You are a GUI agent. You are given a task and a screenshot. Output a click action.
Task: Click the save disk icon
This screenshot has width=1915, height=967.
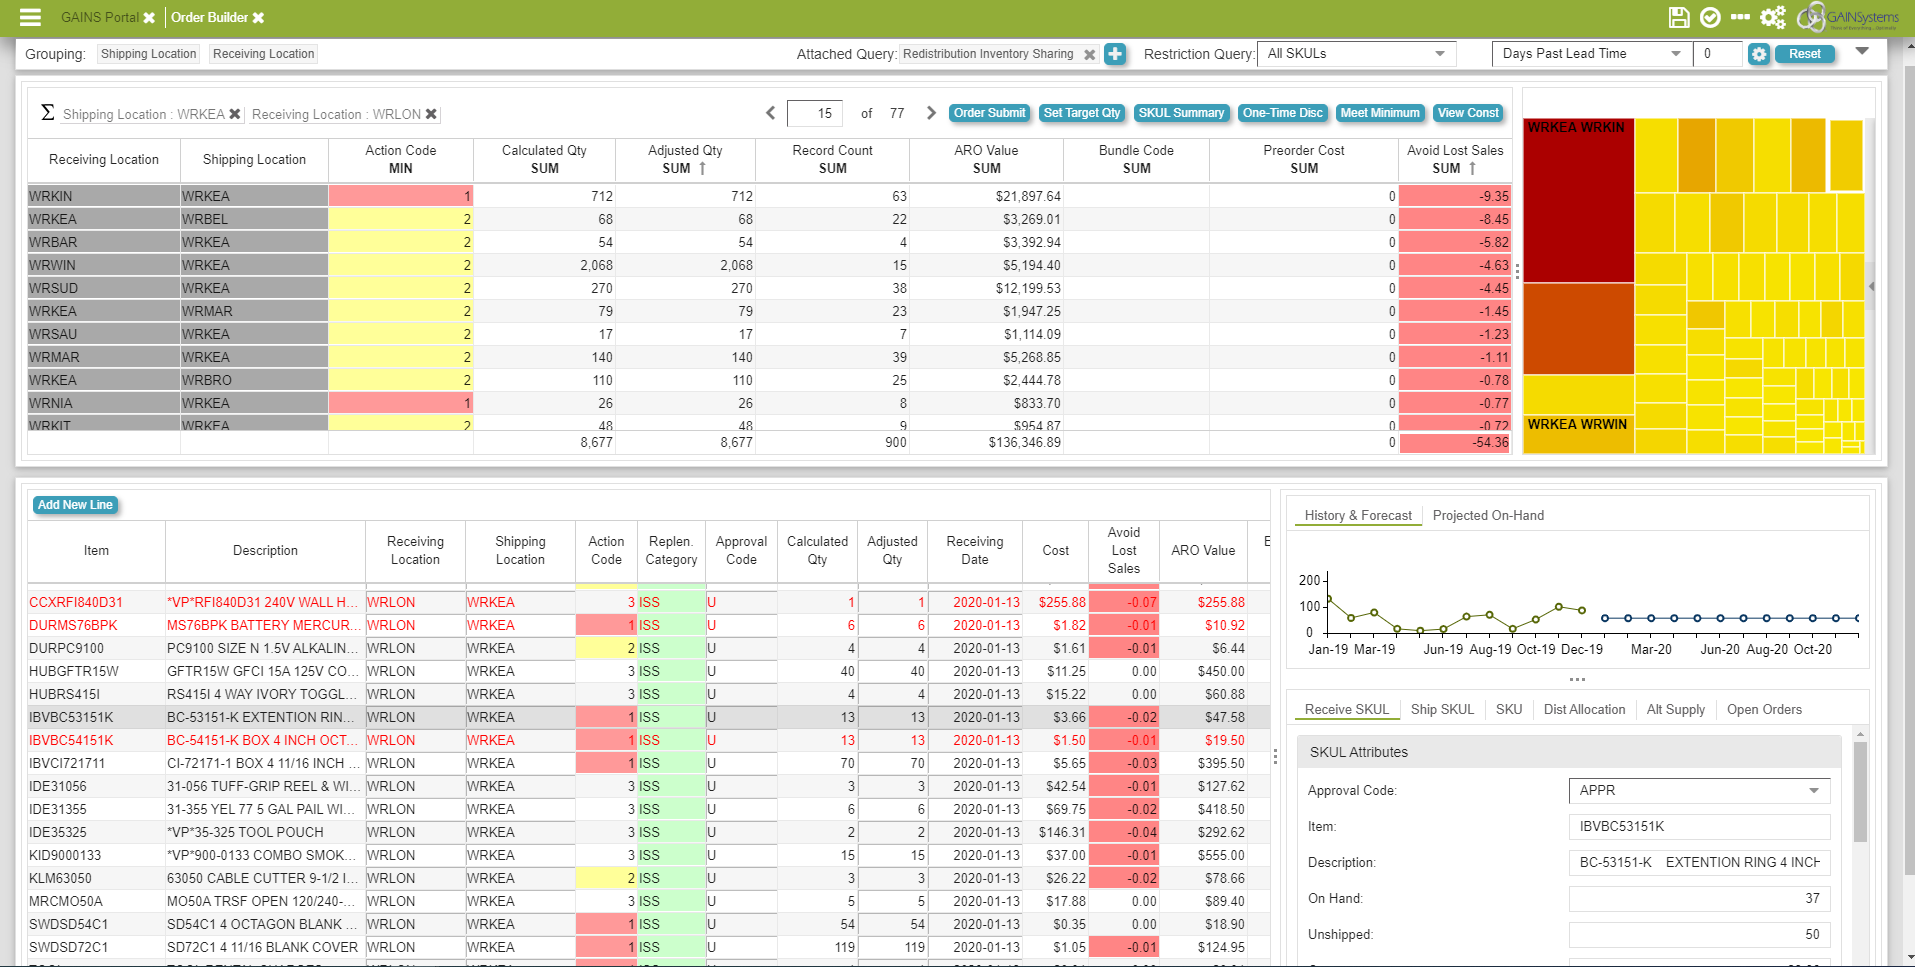[x=1679, y=17]
